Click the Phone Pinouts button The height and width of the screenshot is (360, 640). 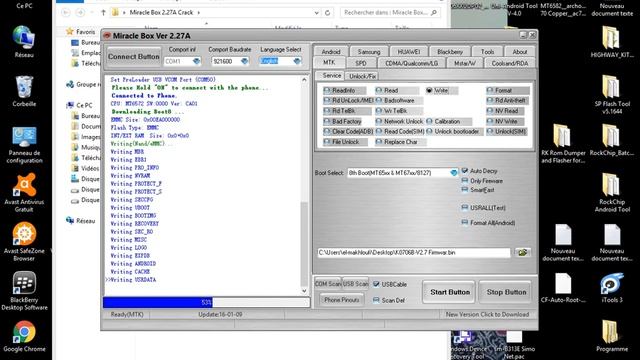[342, 300]
